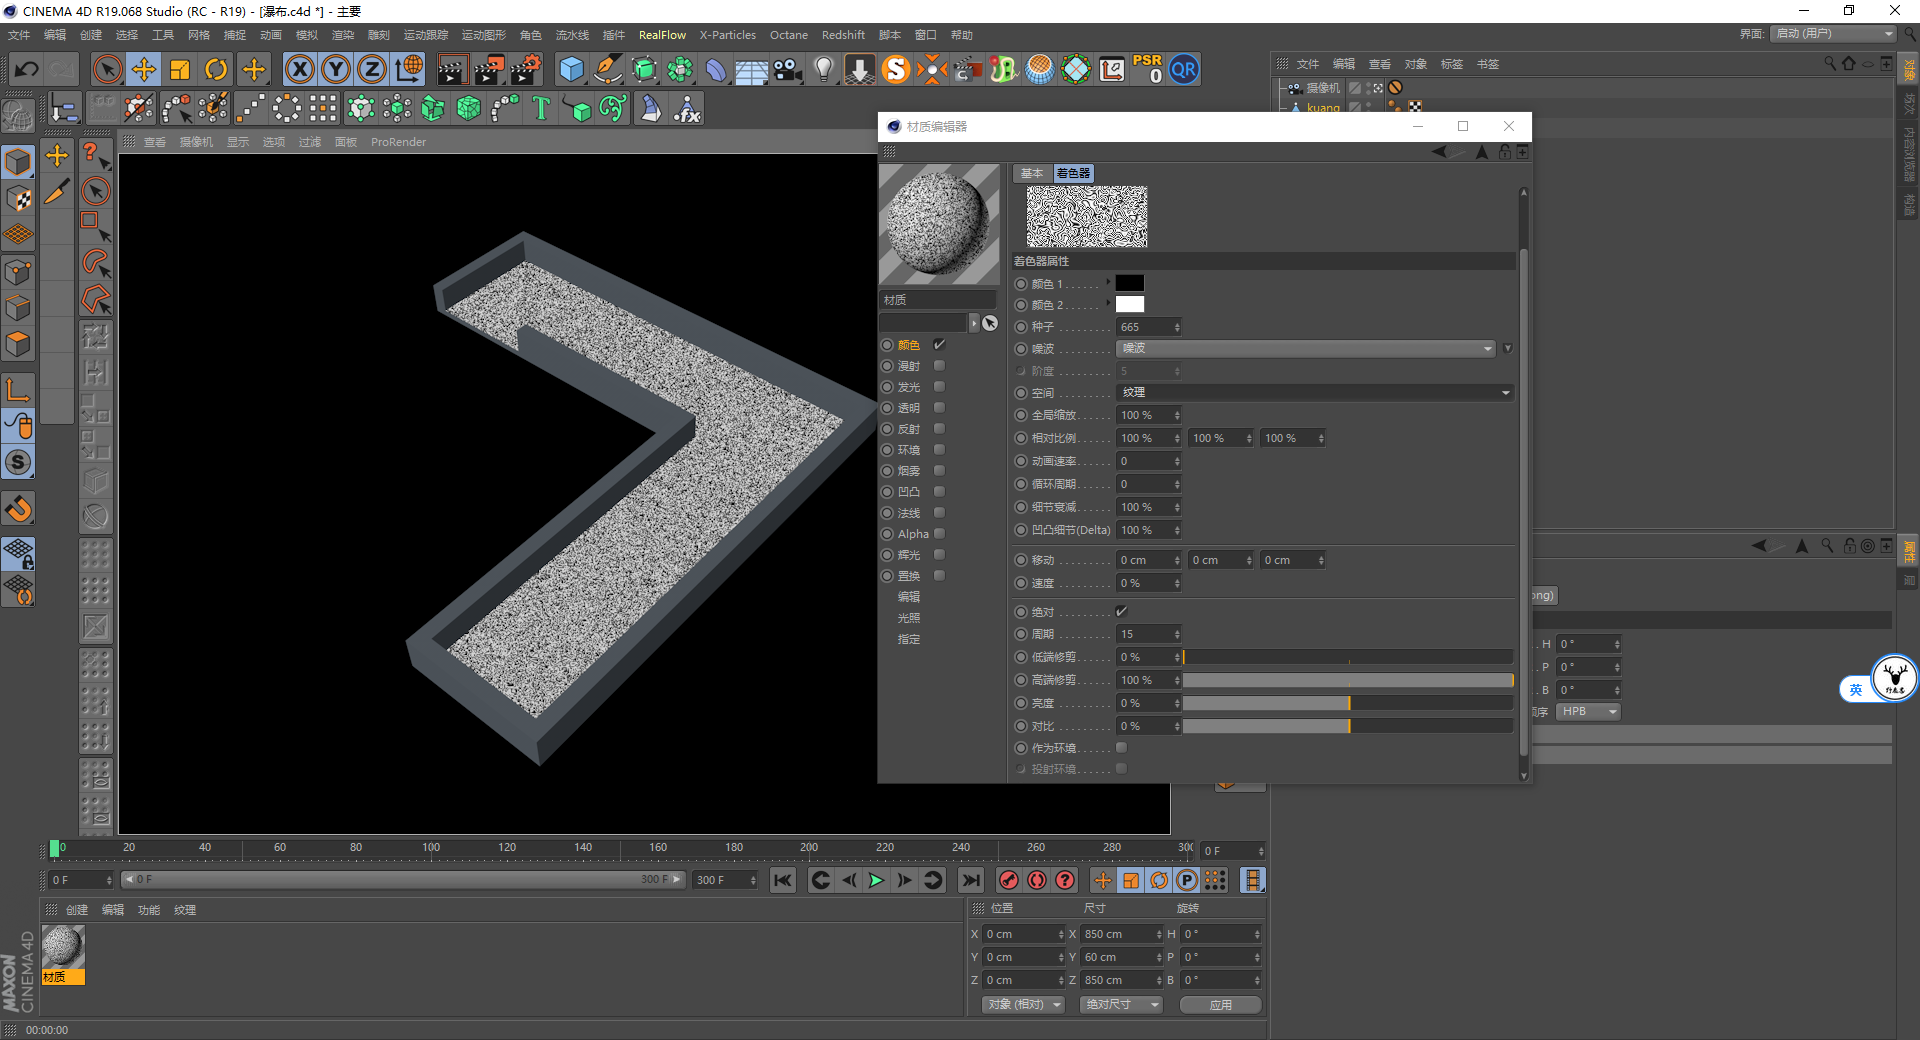Uncheck the 绝对 checkbox
Image resolution: width=1920 pixels, height=1040 pixels.
[1121, 611]
